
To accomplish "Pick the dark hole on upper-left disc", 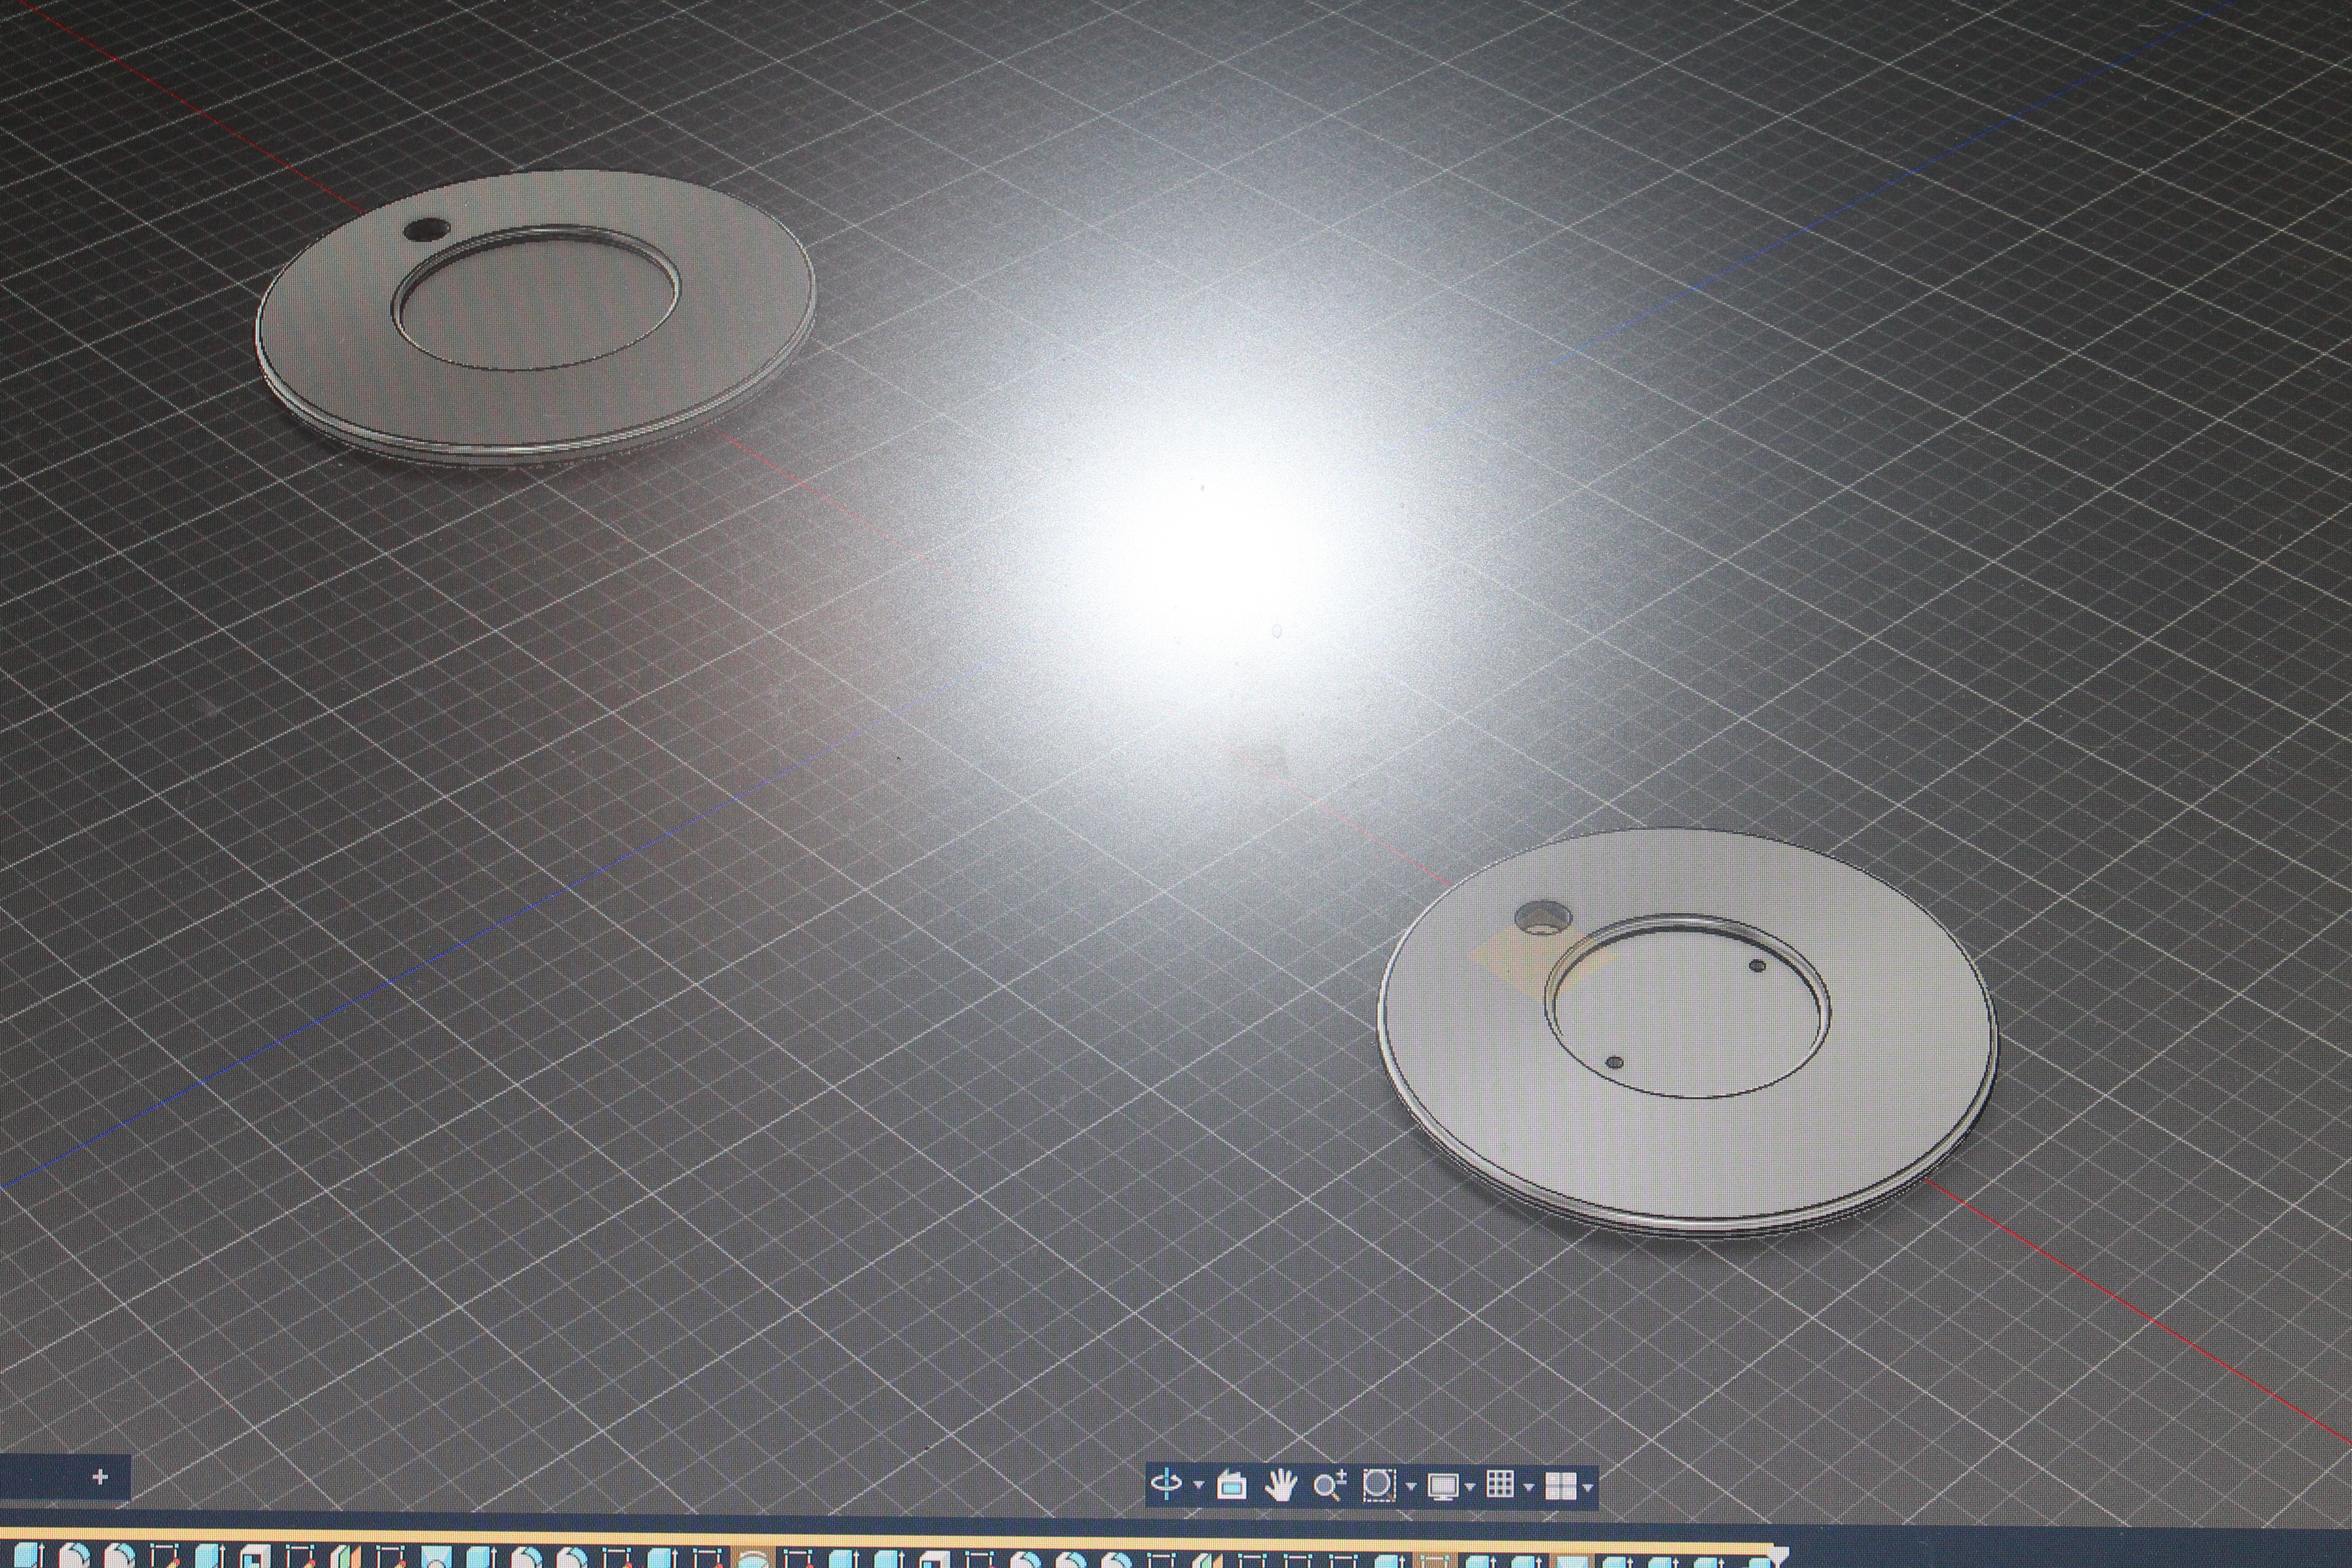I will (x=426, y=229).
